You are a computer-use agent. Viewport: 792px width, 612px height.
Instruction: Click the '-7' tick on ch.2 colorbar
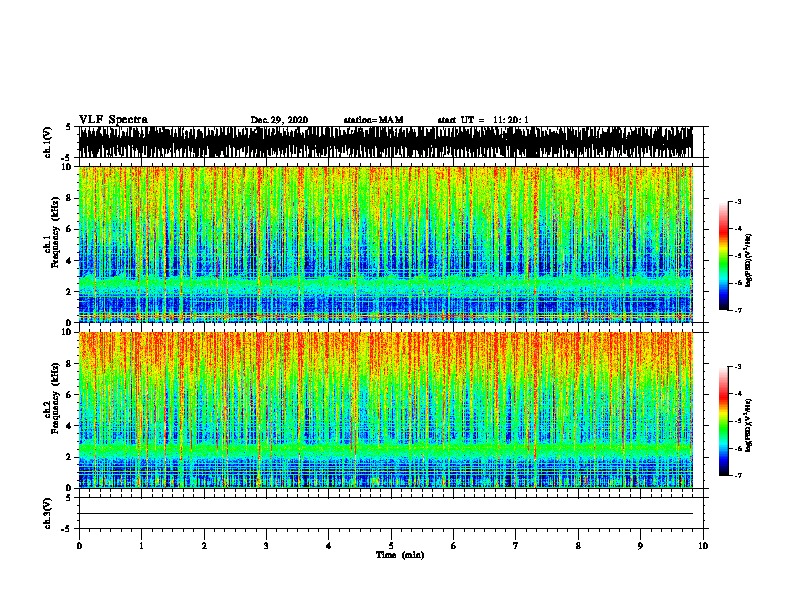(x=738, y=475)
